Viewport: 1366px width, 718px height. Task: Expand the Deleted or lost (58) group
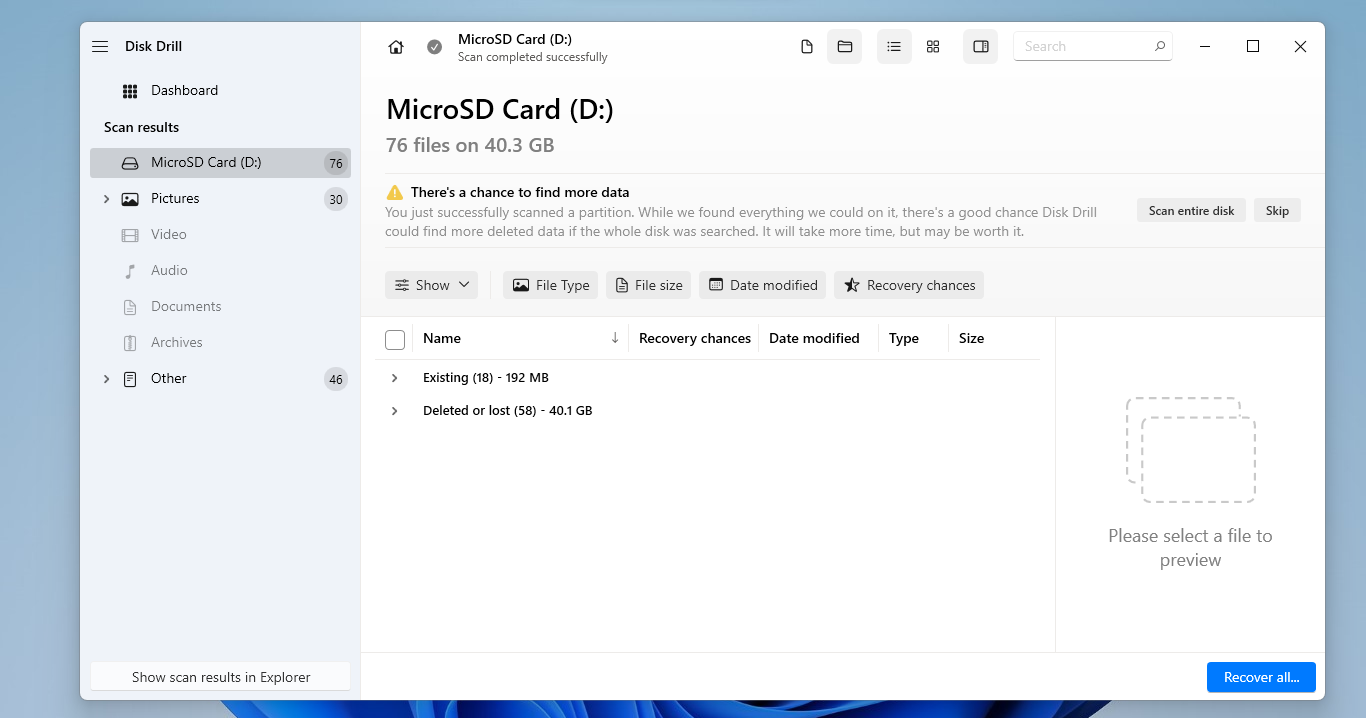tap(395, 411)
